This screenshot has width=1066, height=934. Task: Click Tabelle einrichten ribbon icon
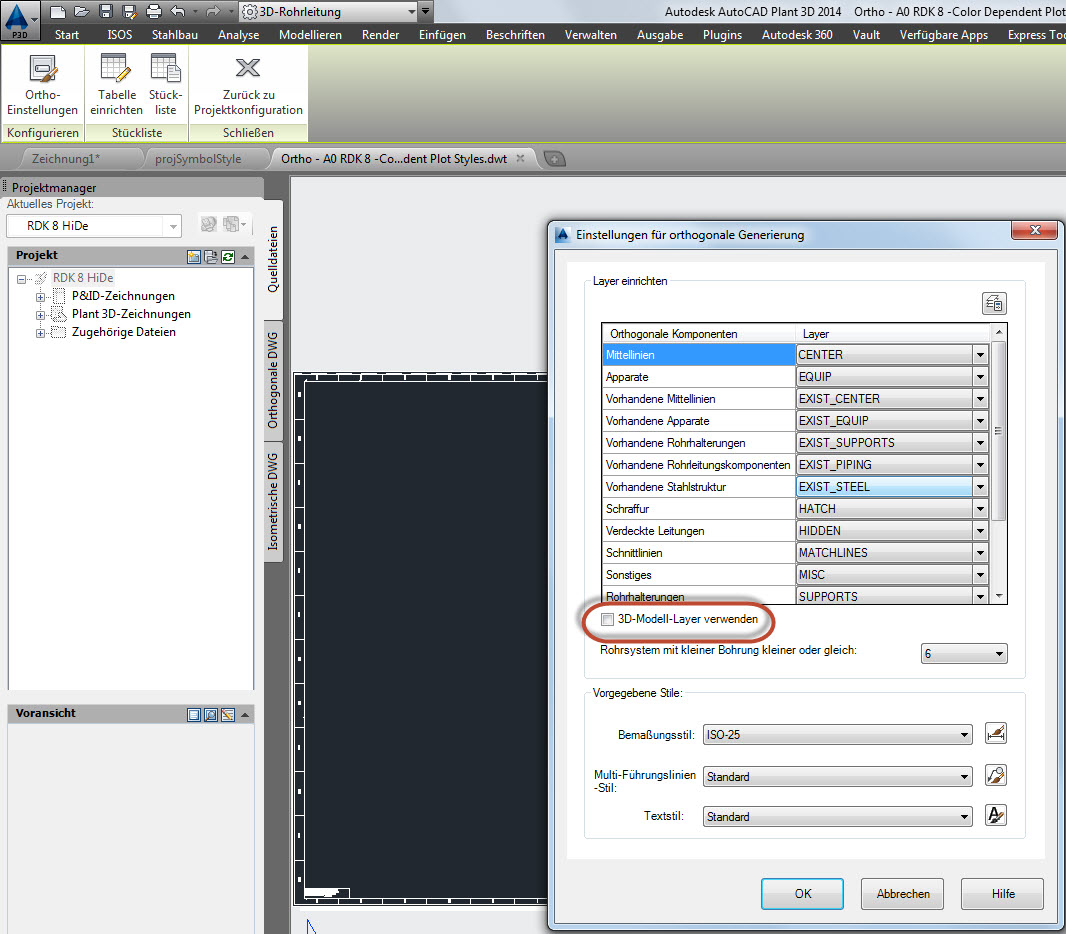pos(116,86)
